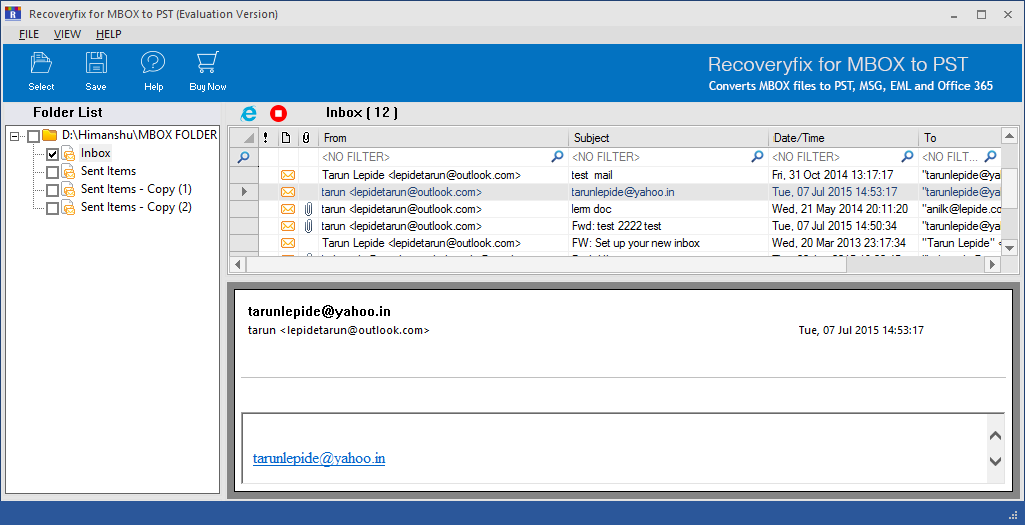
Task: Click the red stop icon
Action: (278, 113)
